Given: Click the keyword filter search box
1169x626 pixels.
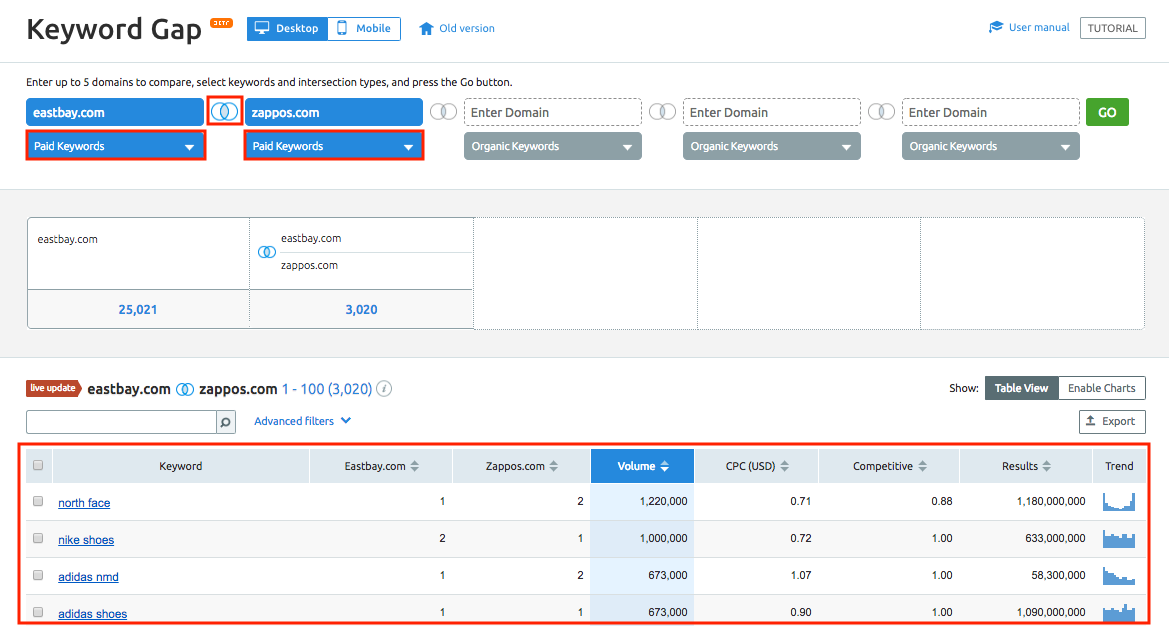Looking at the screenshot, I should tap(122, 422).
